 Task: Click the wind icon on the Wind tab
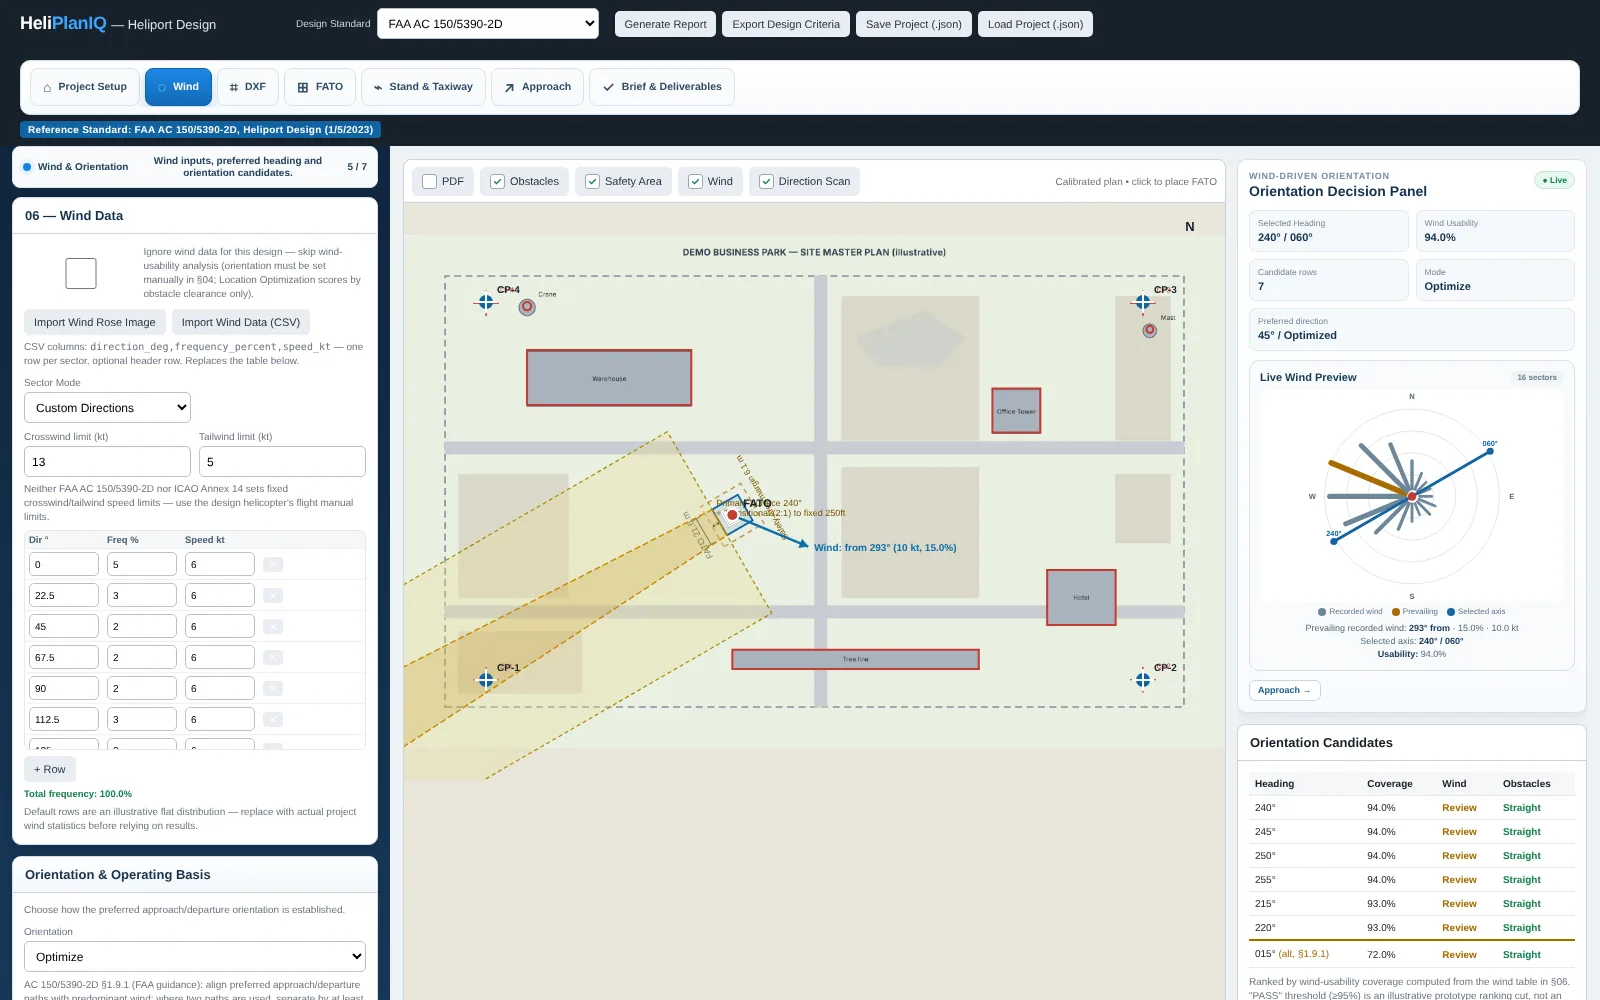[x=162, y=87]
